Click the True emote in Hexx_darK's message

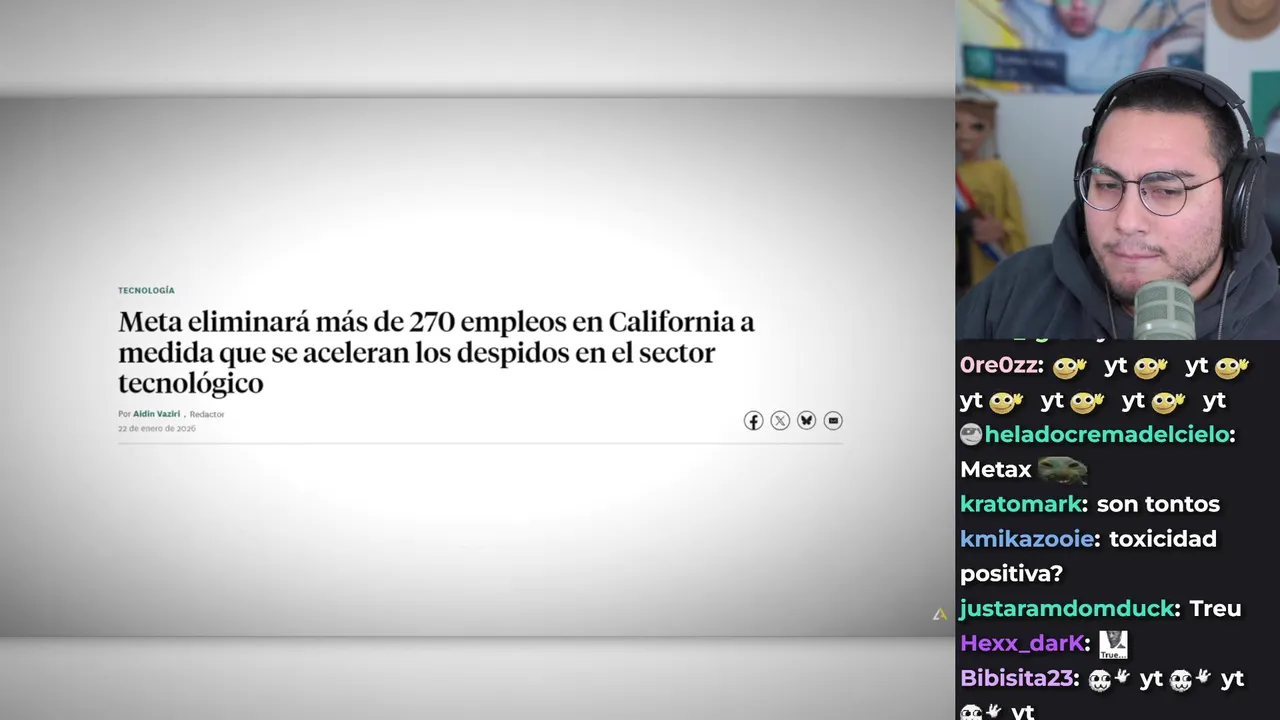pyautogui.click(x=1113, y=644)
